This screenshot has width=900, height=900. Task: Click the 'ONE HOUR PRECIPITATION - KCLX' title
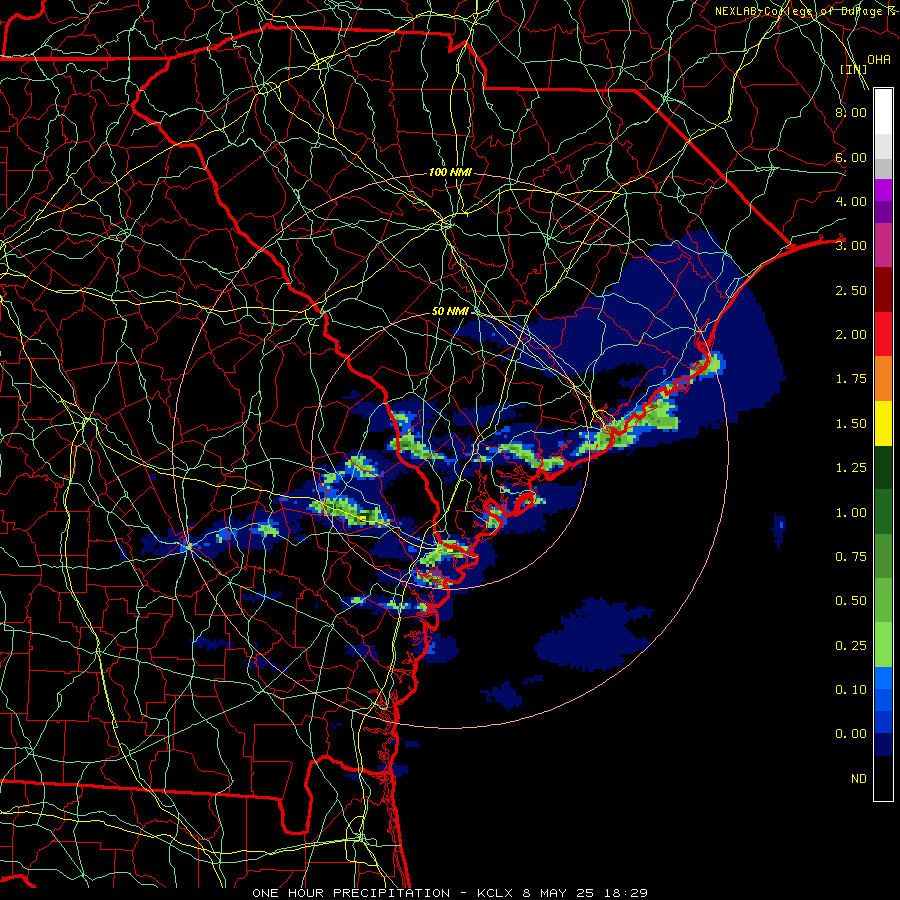383,893
